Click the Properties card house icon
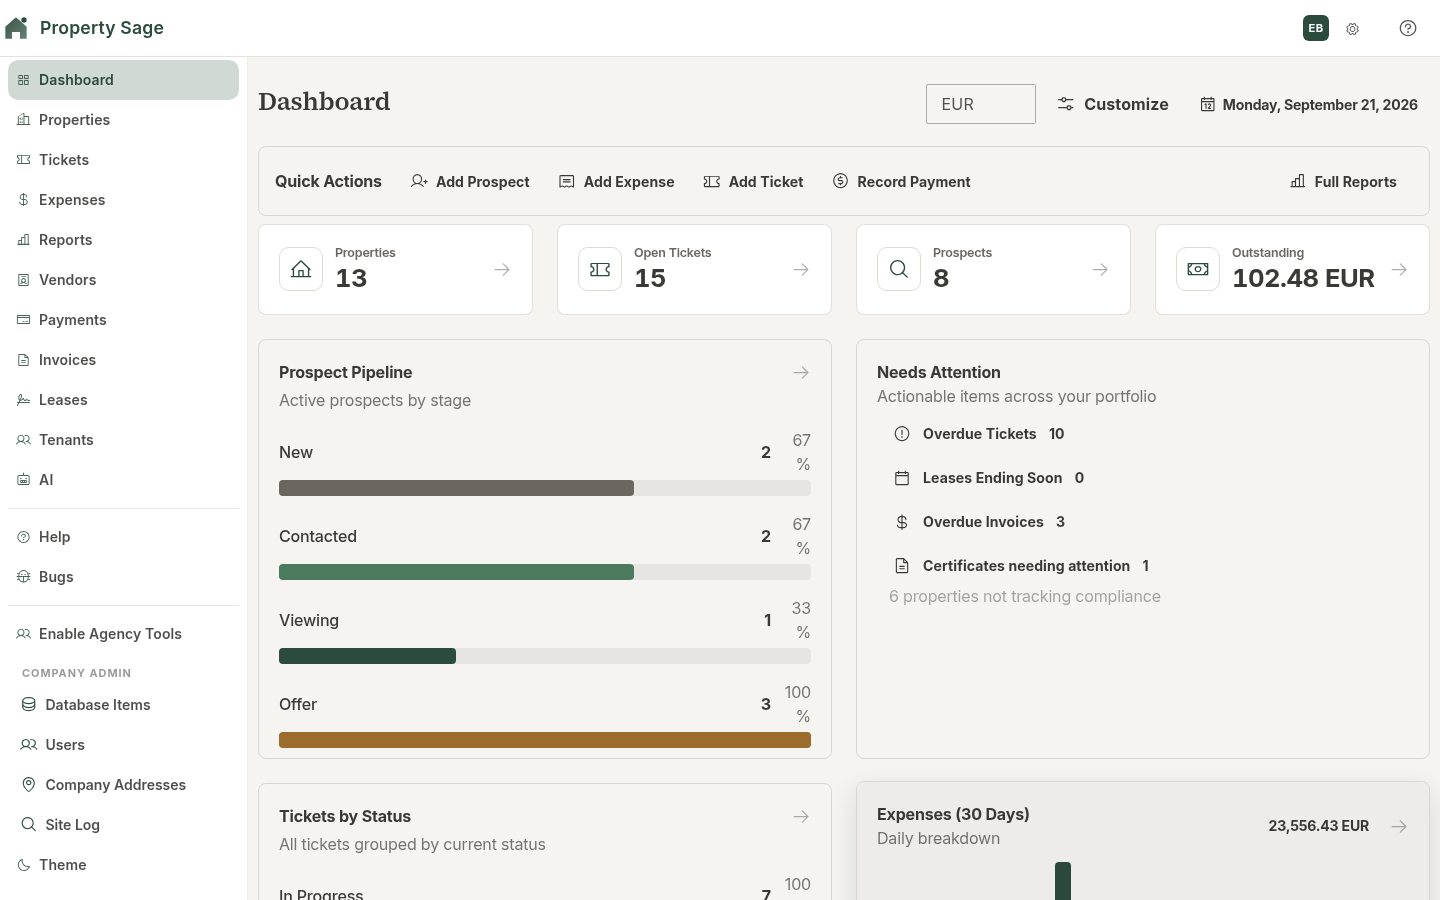 301,269
